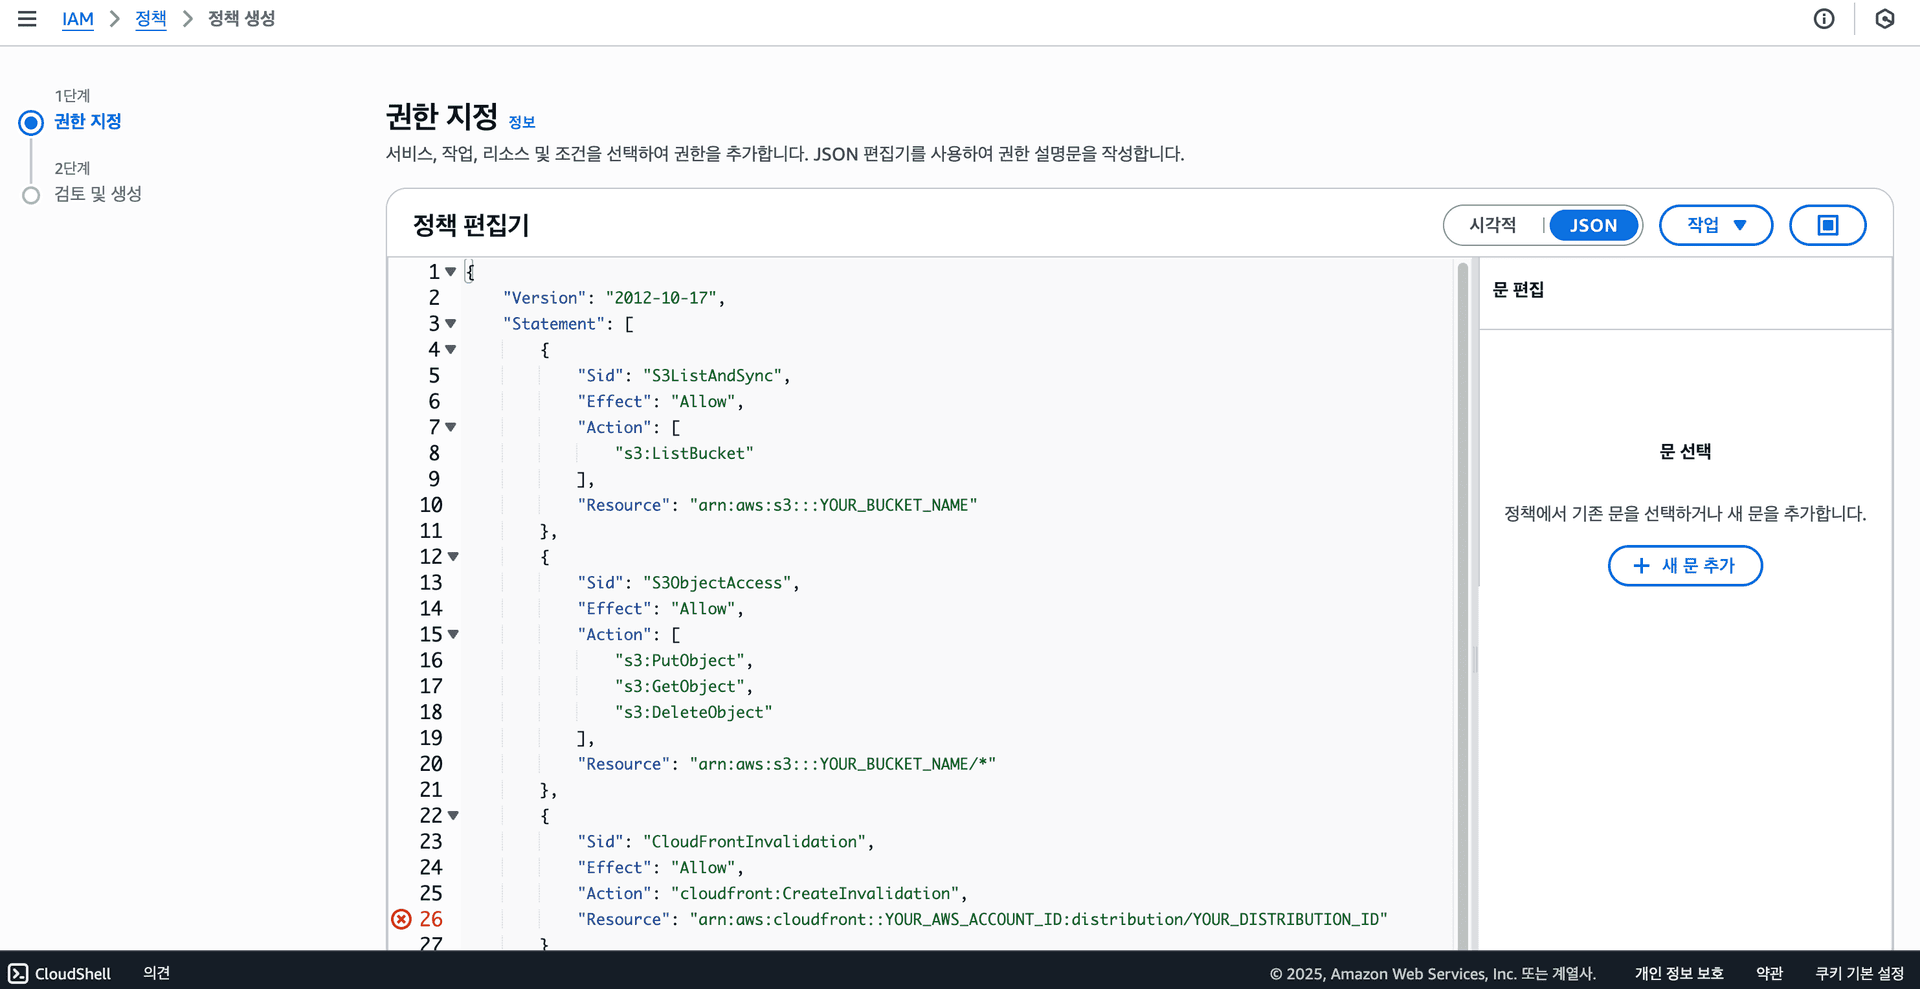The height and width of the screenshot is (989, 1920).
Task: Collapse the Action array fold arrow on line 7
Action: 451,427
